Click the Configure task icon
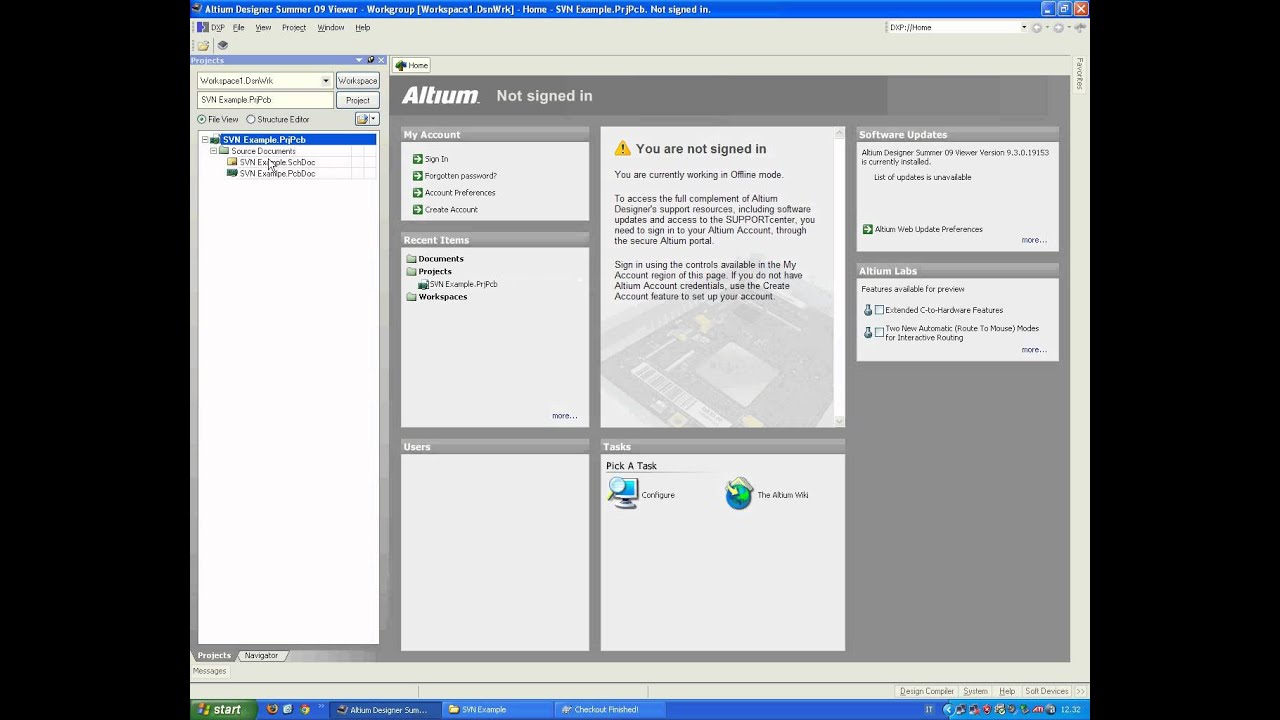 (x=623, y=493)
